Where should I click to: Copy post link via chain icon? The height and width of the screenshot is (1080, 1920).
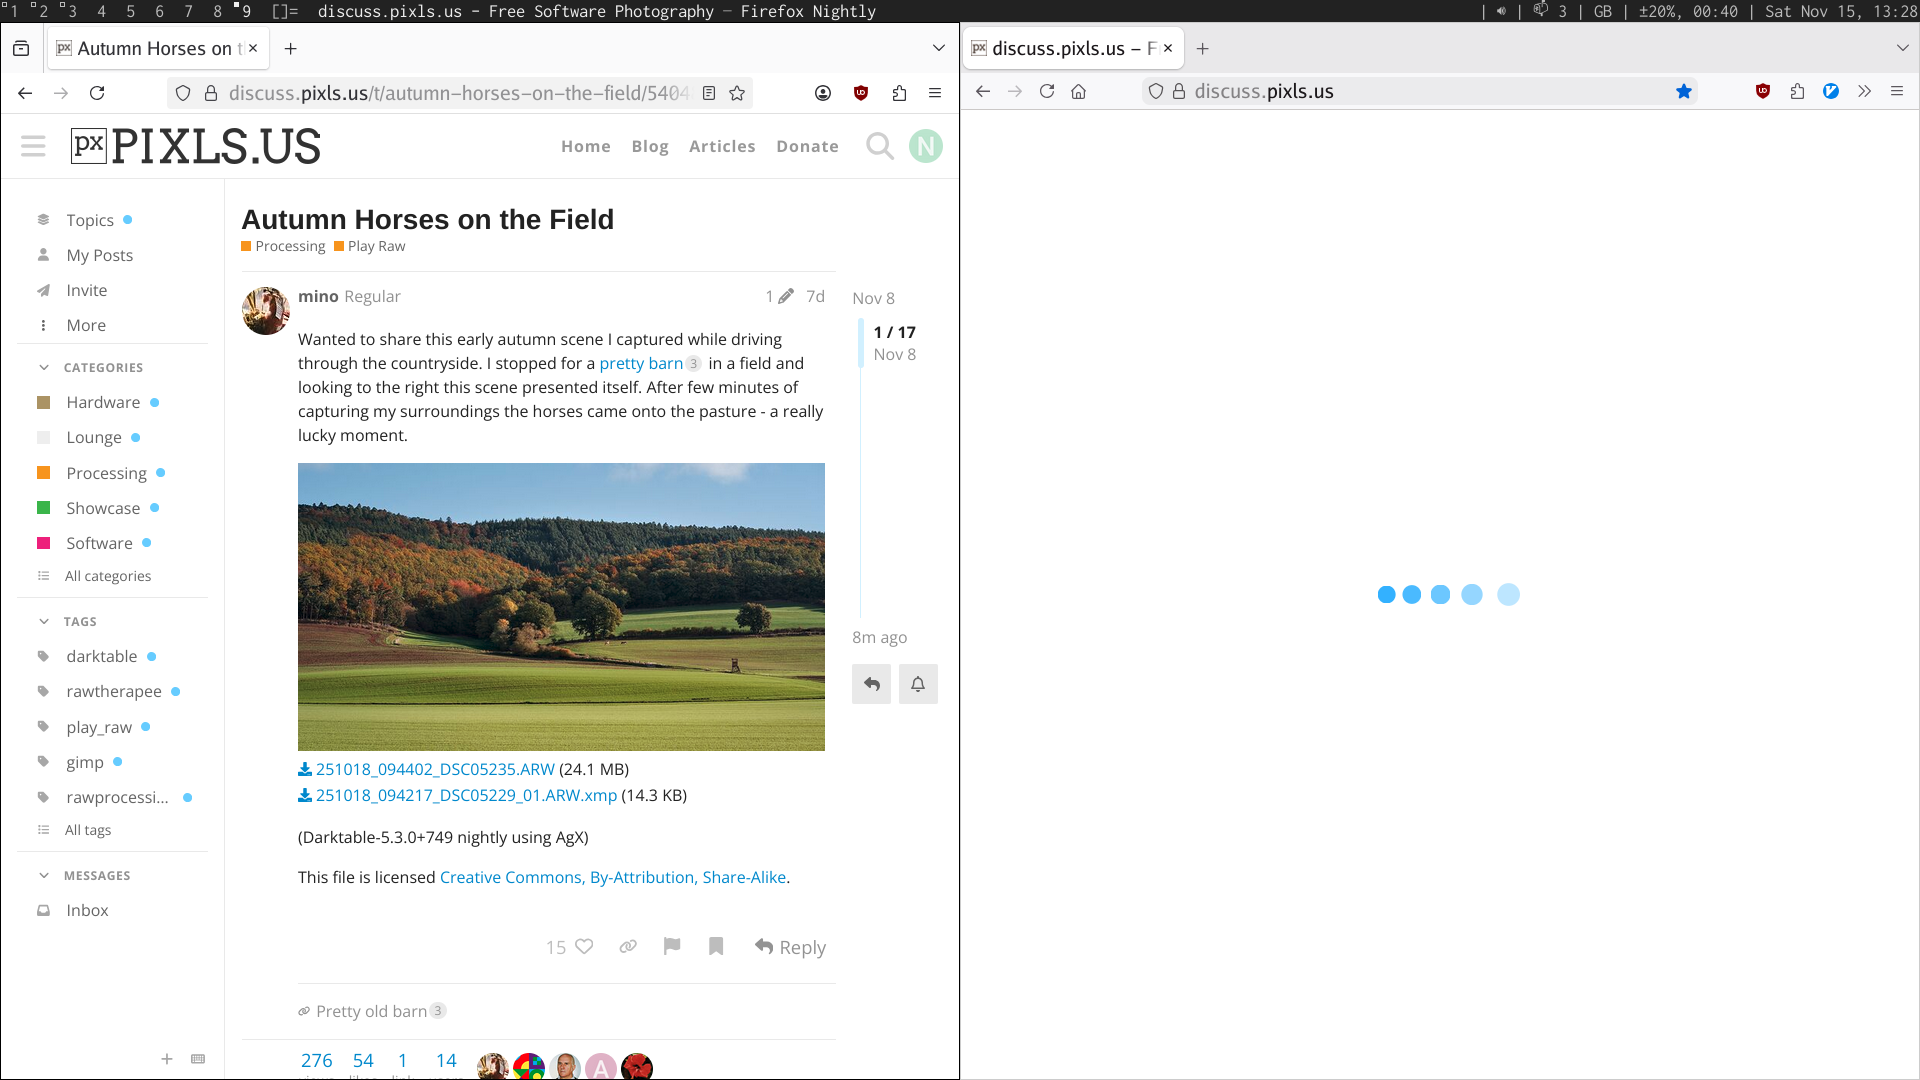click(x=628, y=946)
